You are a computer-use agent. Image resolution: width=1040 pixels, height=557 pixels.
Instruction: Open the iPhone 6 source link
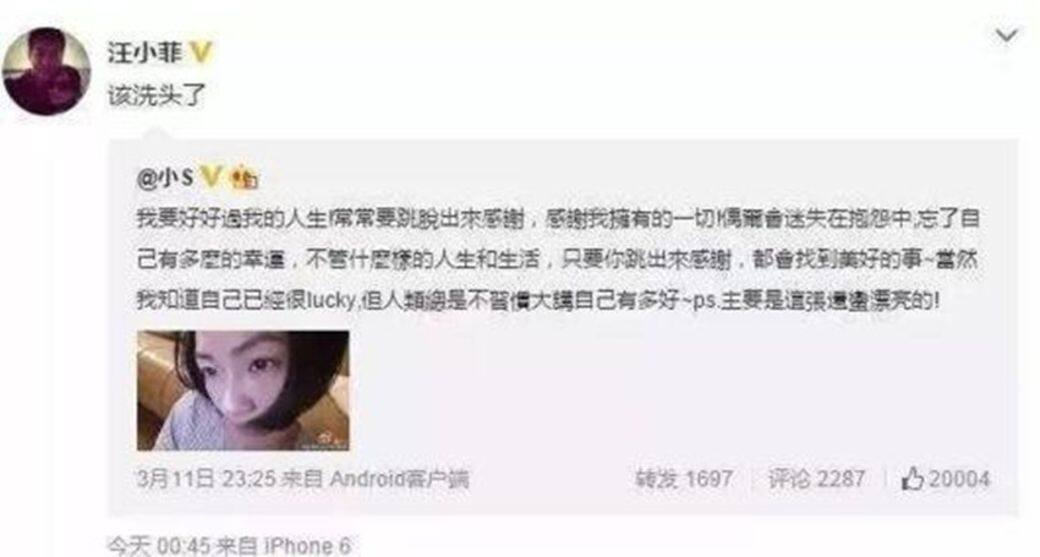click(x=307, y=546)
